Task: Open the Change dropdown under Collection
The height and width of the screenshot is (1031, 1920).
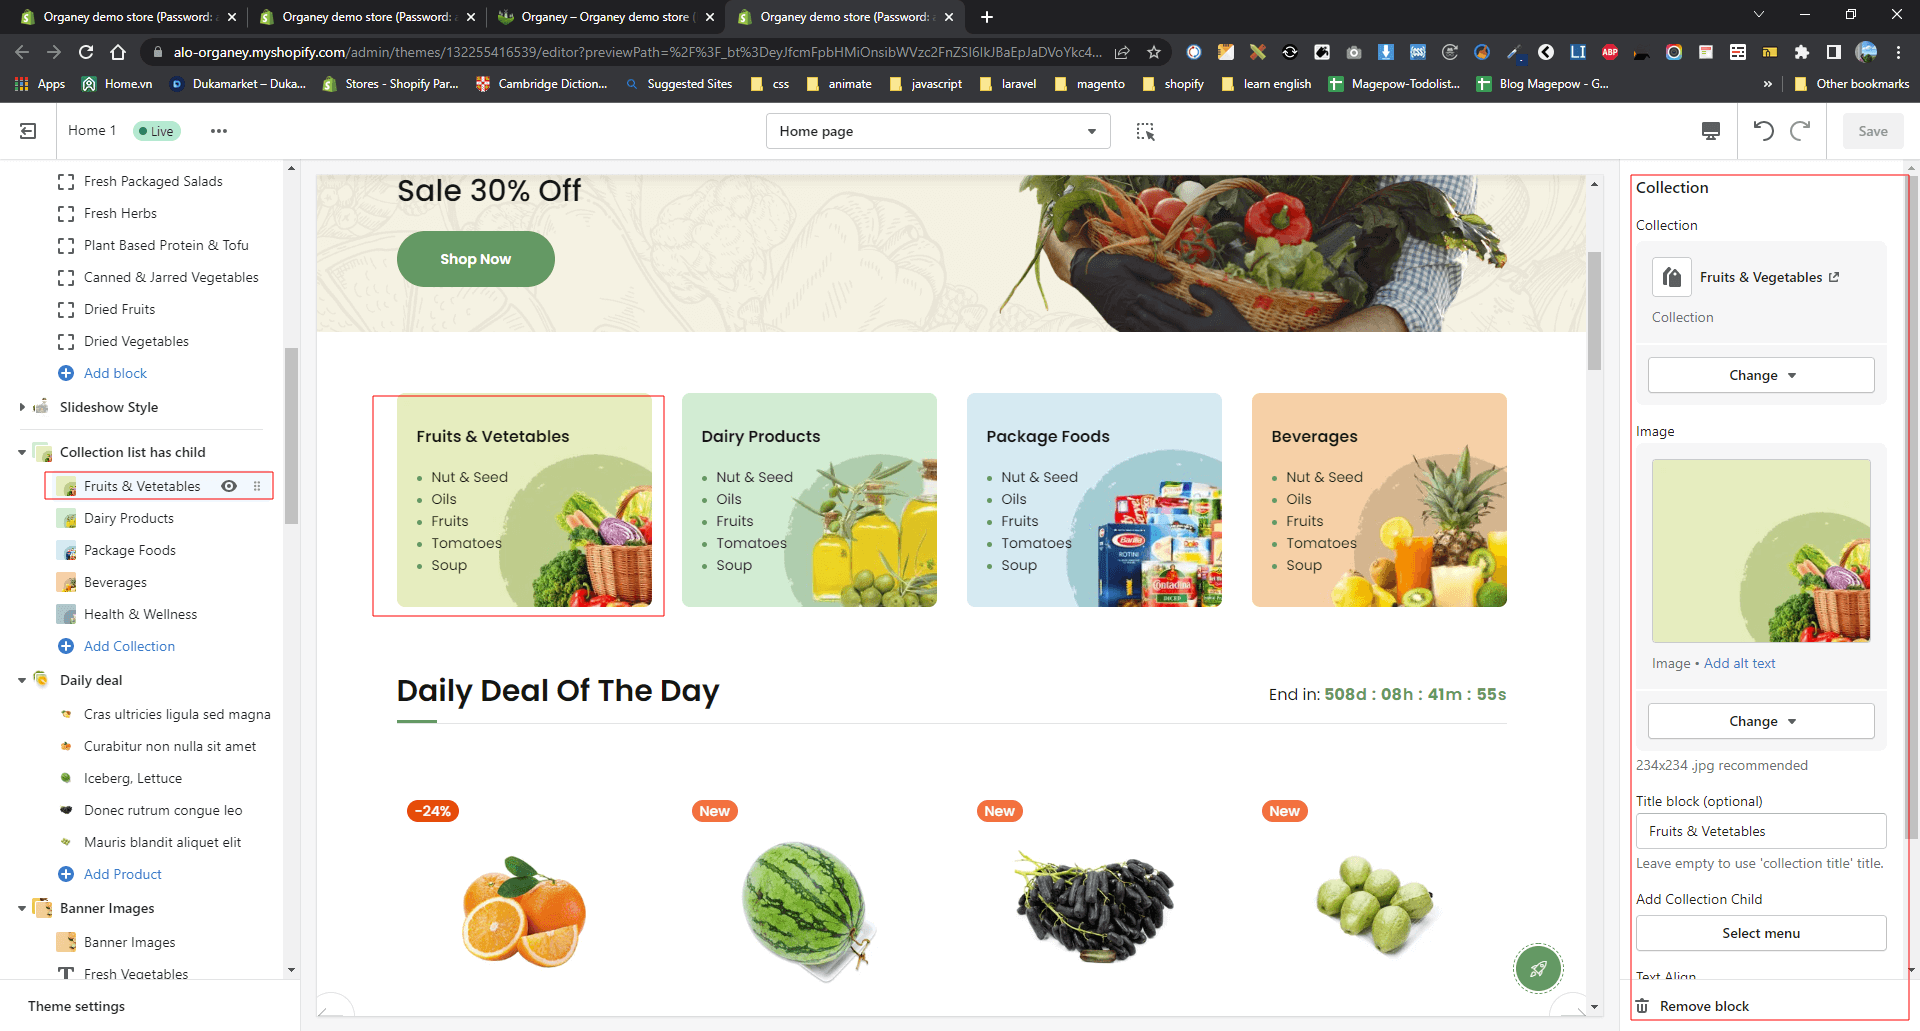Action: click(1761, 375)
